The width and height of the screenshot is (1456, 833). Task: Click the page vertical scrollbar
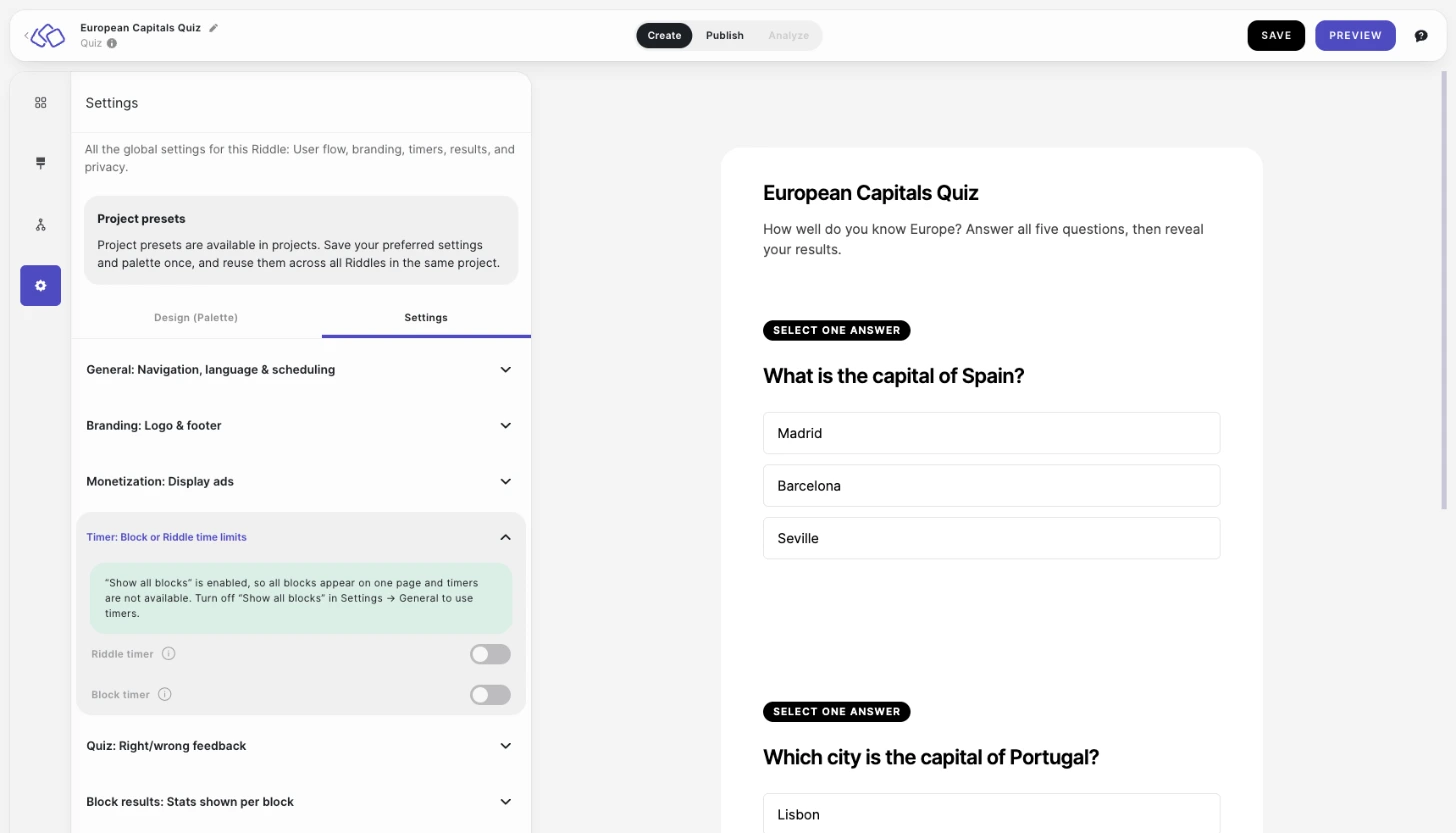pos(1444,290)
